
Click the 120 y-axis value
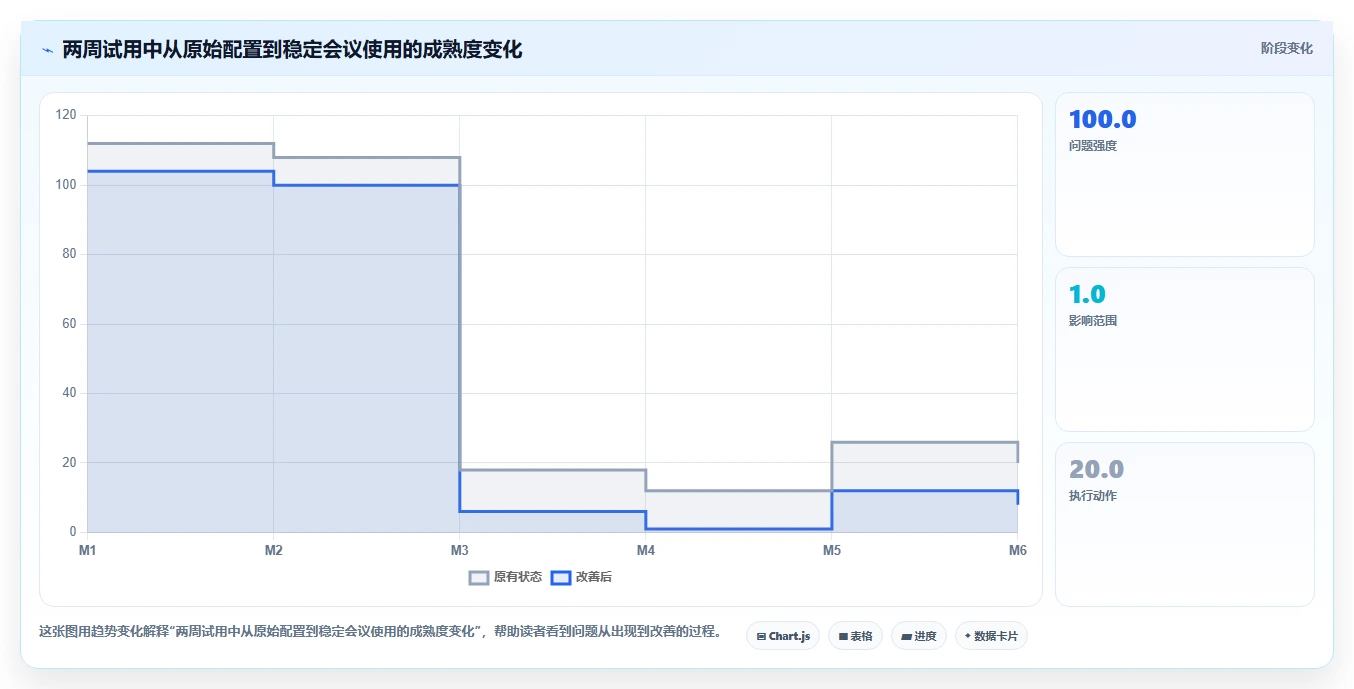(67, 115)
